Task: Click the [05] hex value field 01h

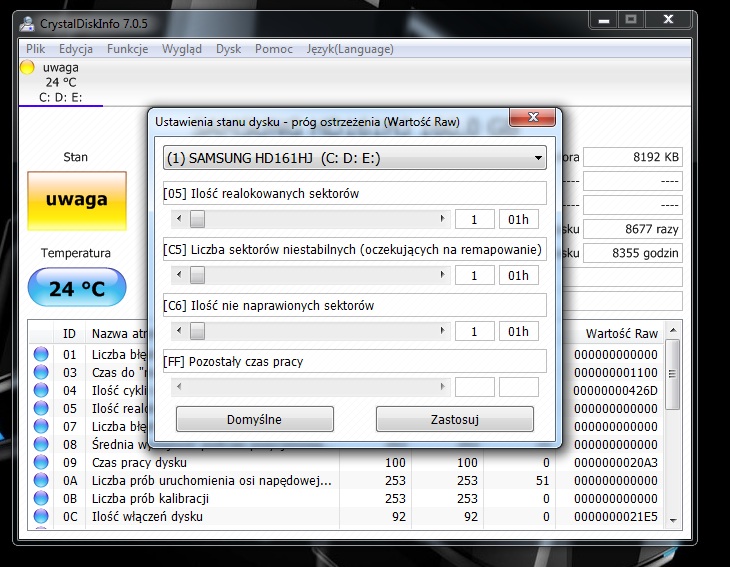Action: point(519,219)
